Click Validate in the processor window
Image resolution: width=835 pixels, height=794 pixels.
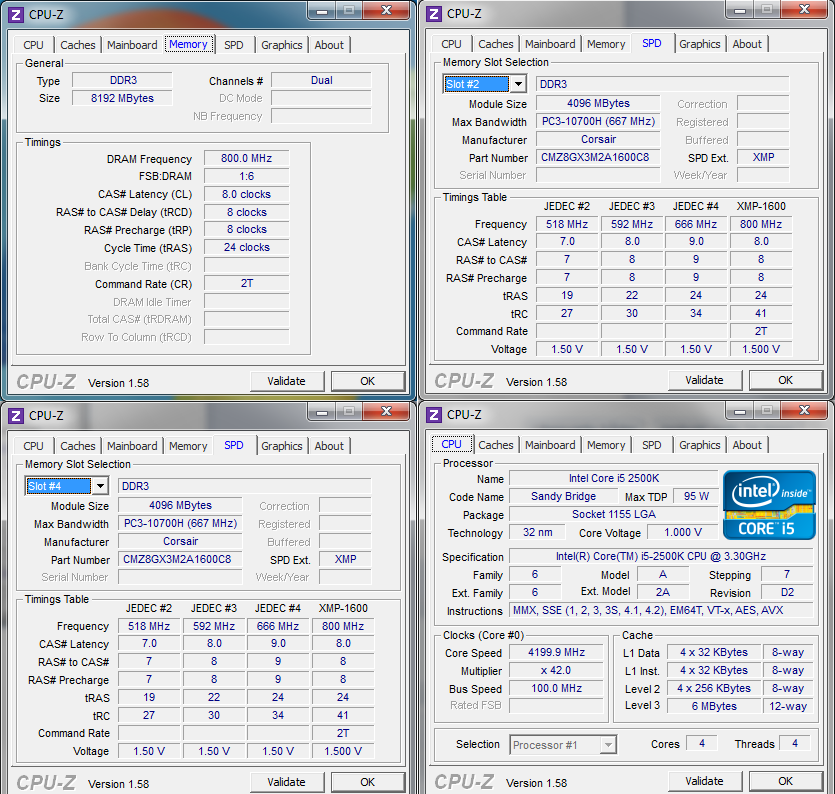tap(705, 781)
